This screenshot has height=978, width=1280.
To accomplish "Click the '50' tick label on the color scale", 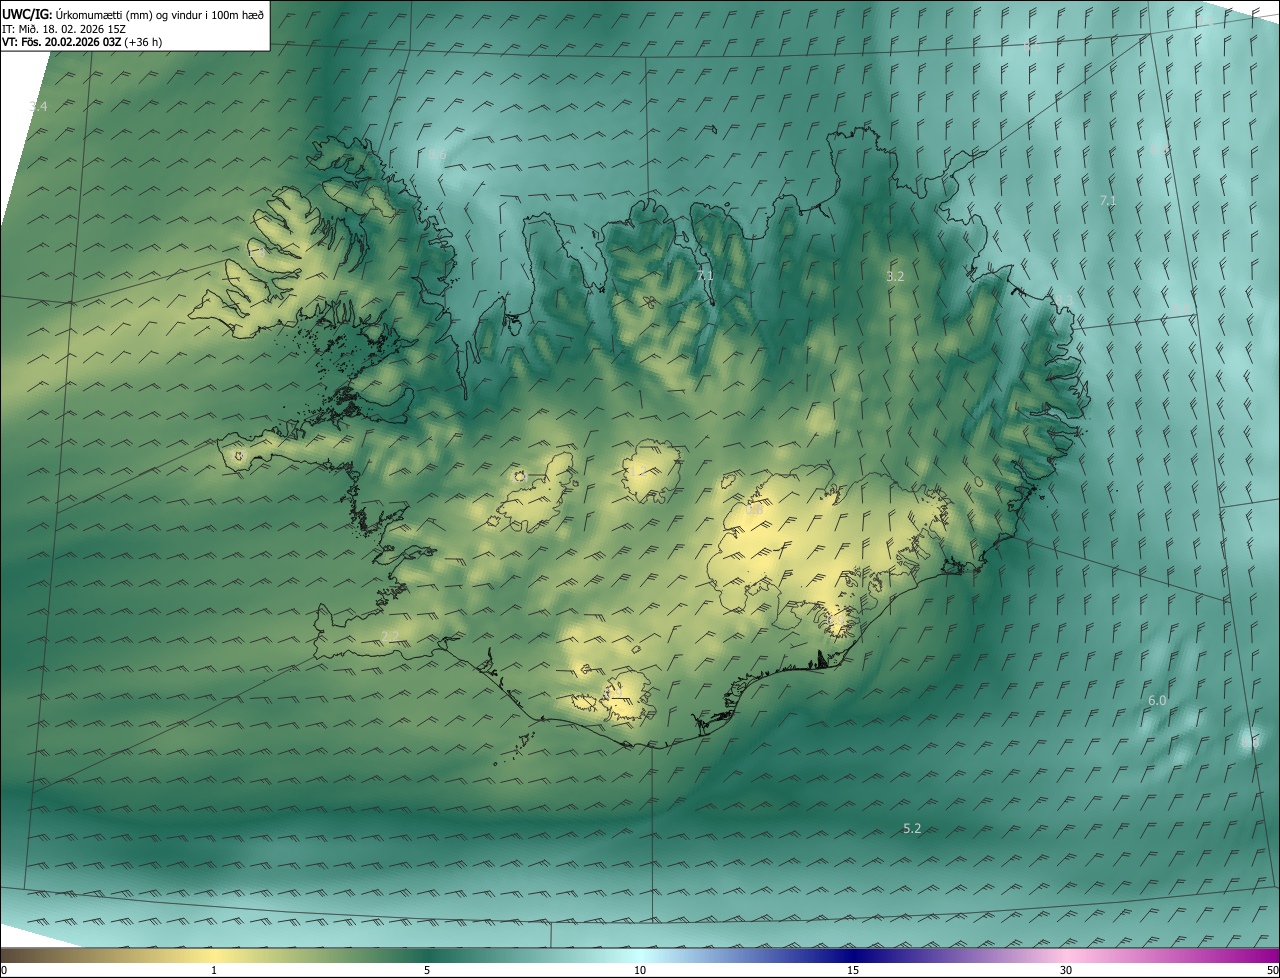I will (x=1272, y=970).
